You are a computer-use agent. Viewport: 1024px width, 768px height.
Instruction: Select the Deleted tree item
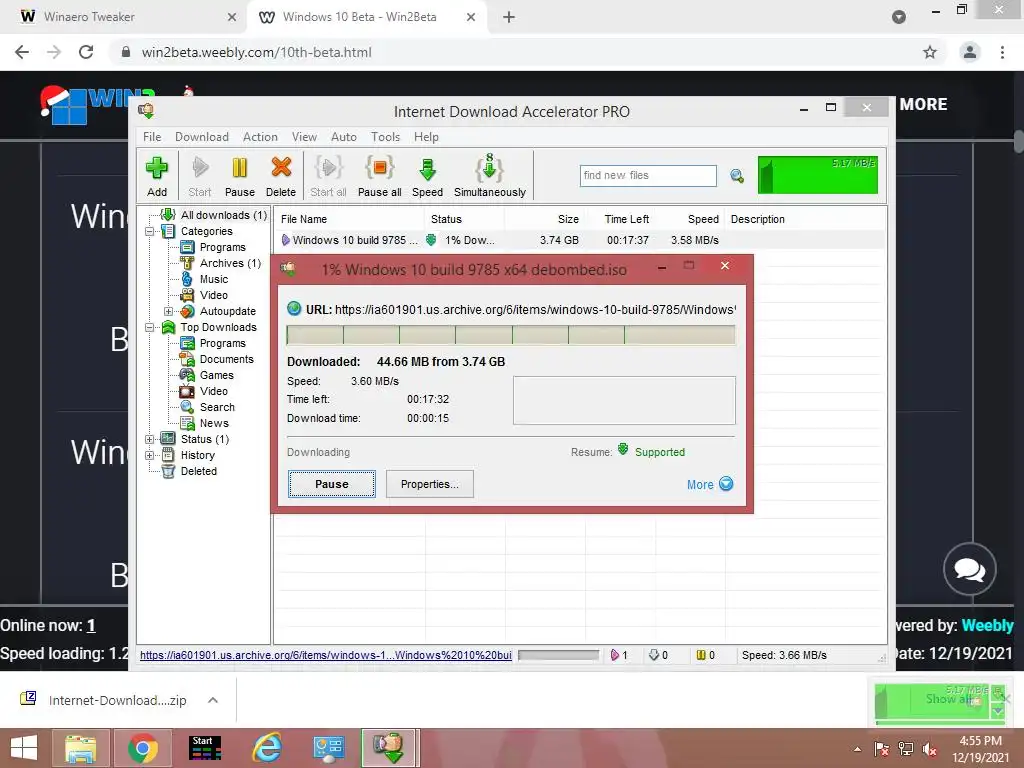tap(199, 471)
